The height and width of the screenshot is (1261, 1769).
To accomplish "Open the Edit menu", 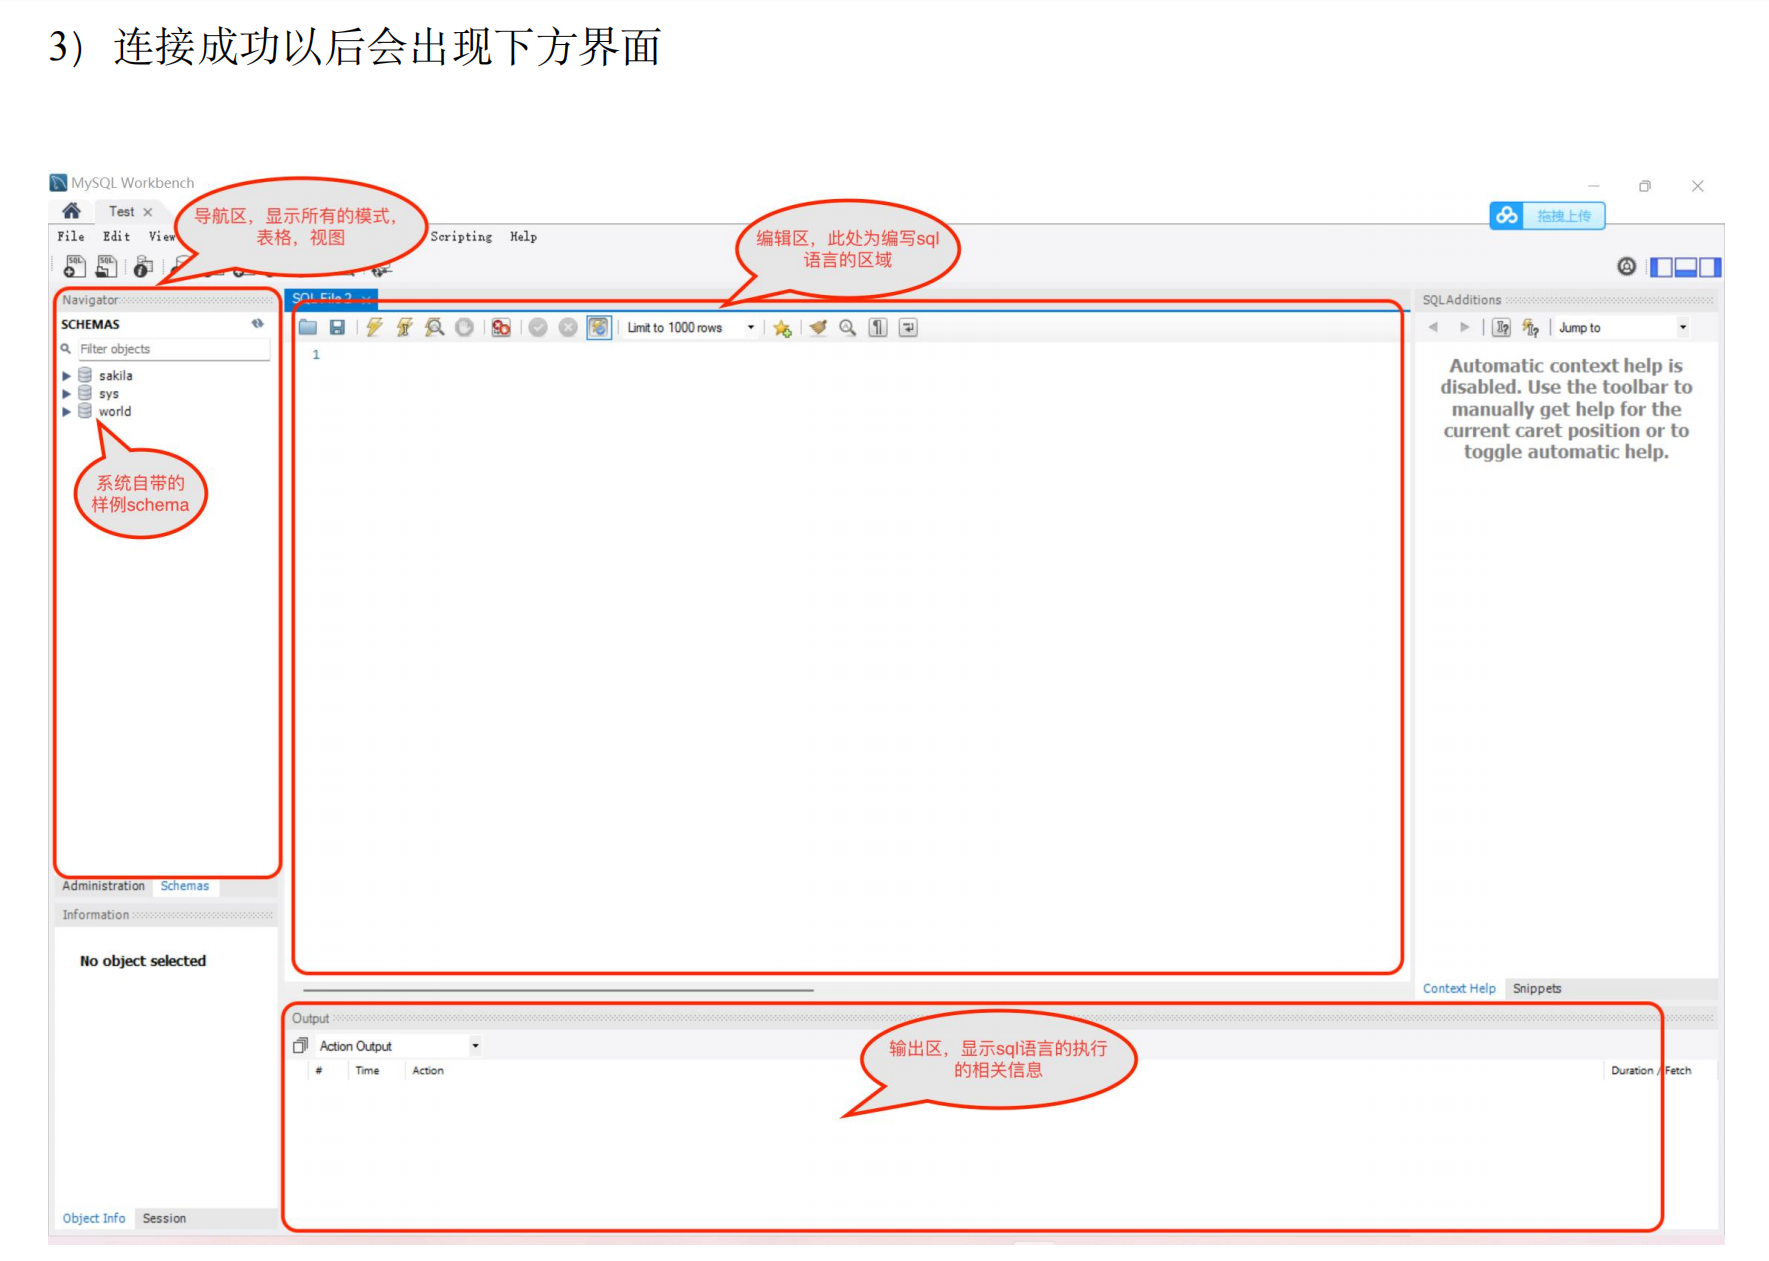I will pos(116,236).
